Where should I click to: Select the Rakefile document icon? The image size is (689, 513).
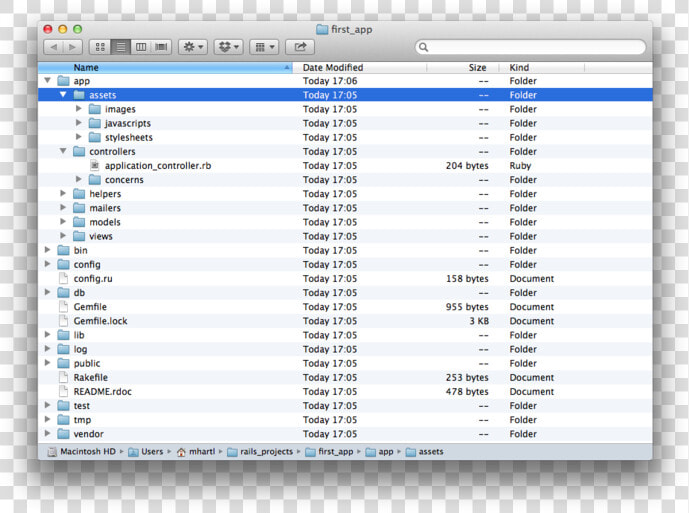pyautogui.click(x=64, y=377)
